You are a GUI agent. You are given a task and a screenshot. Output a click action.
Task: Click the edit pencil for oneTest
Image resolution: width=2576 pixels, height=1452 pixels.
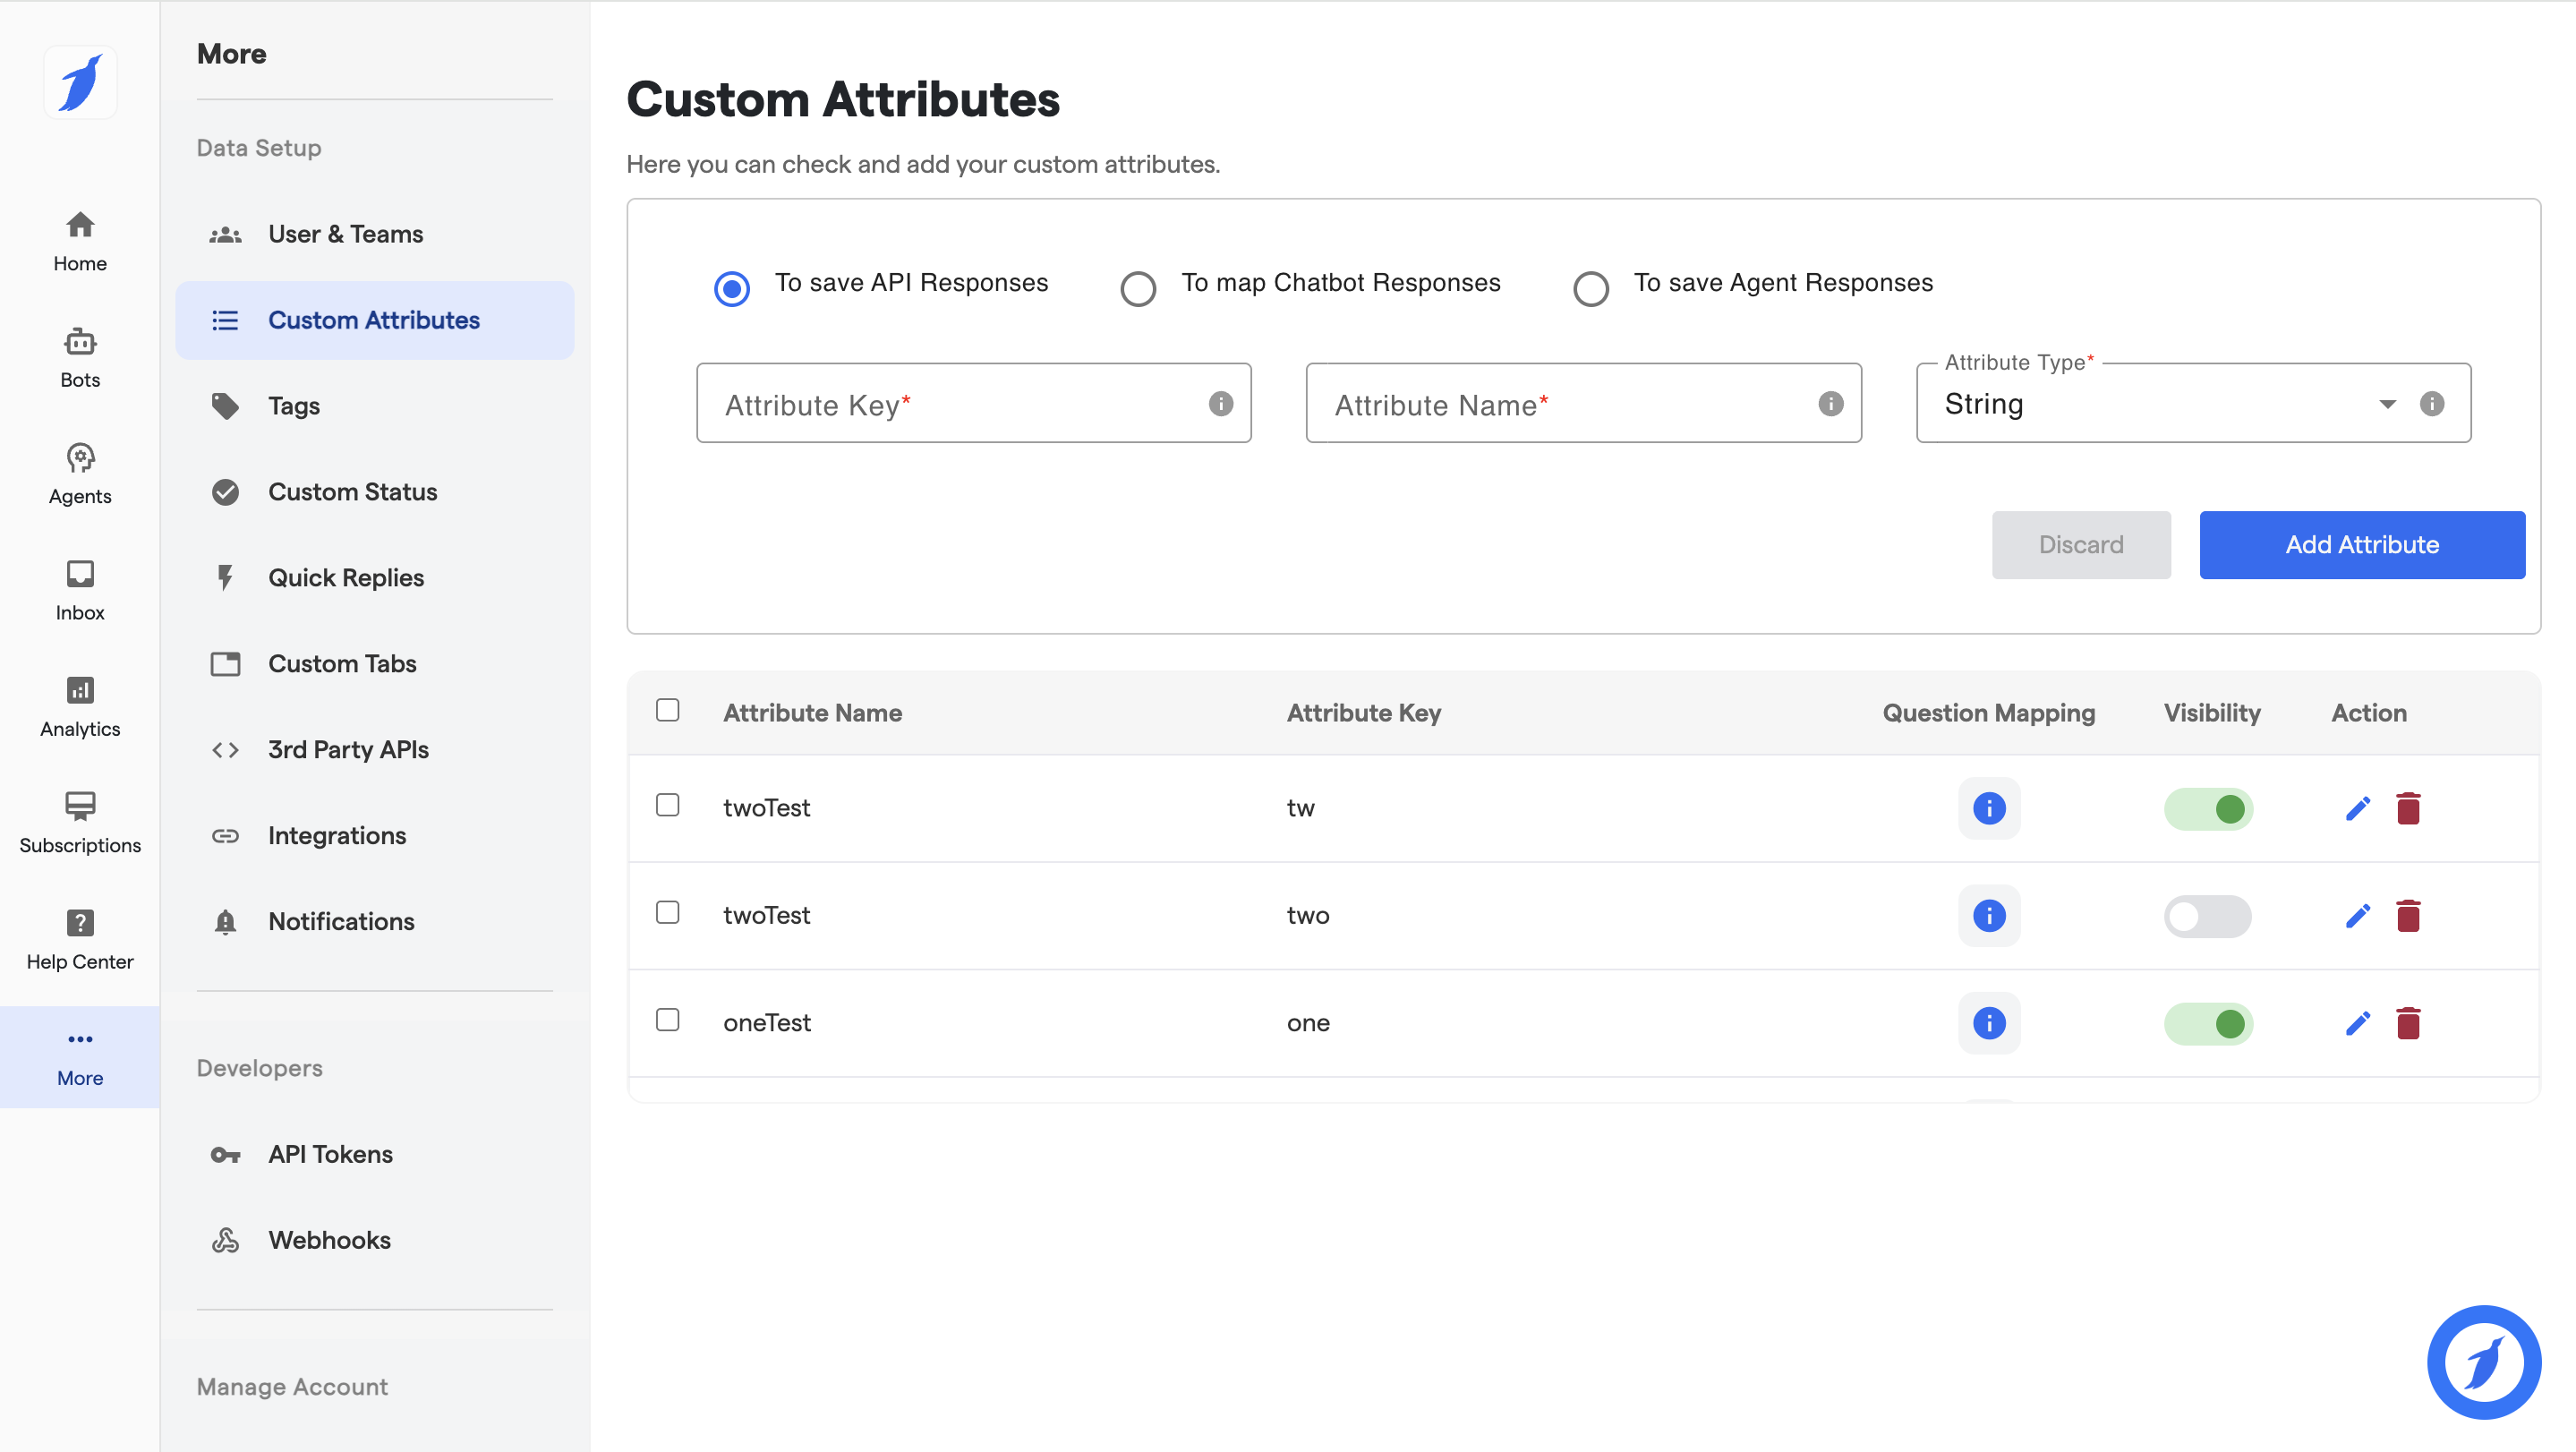coord(2357,1023)
